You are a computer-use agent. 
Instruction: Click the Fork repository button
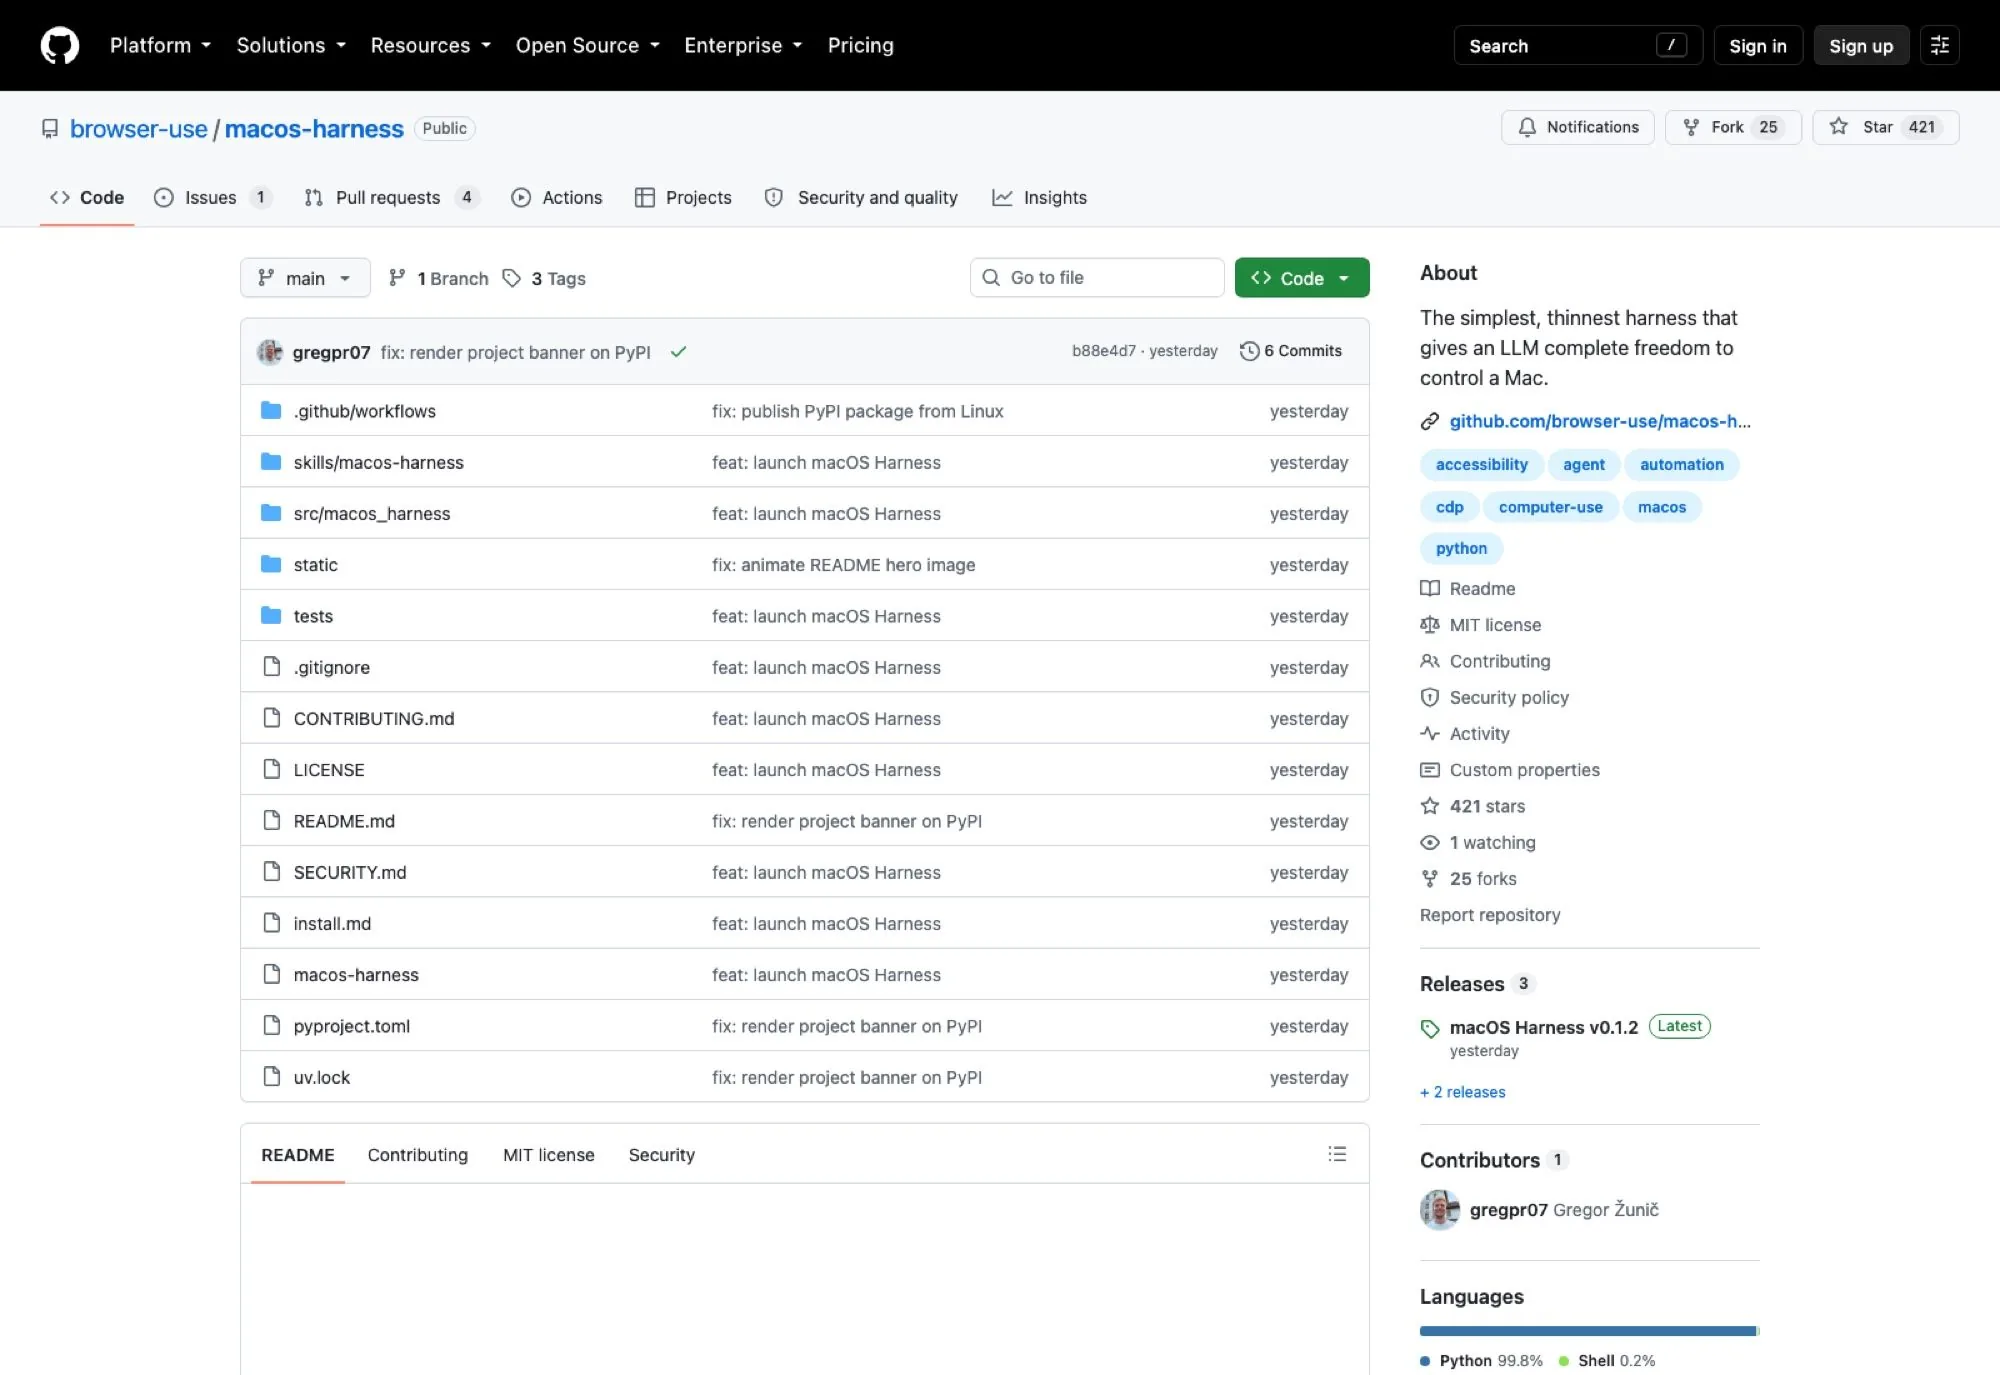tap(1732, 127)
